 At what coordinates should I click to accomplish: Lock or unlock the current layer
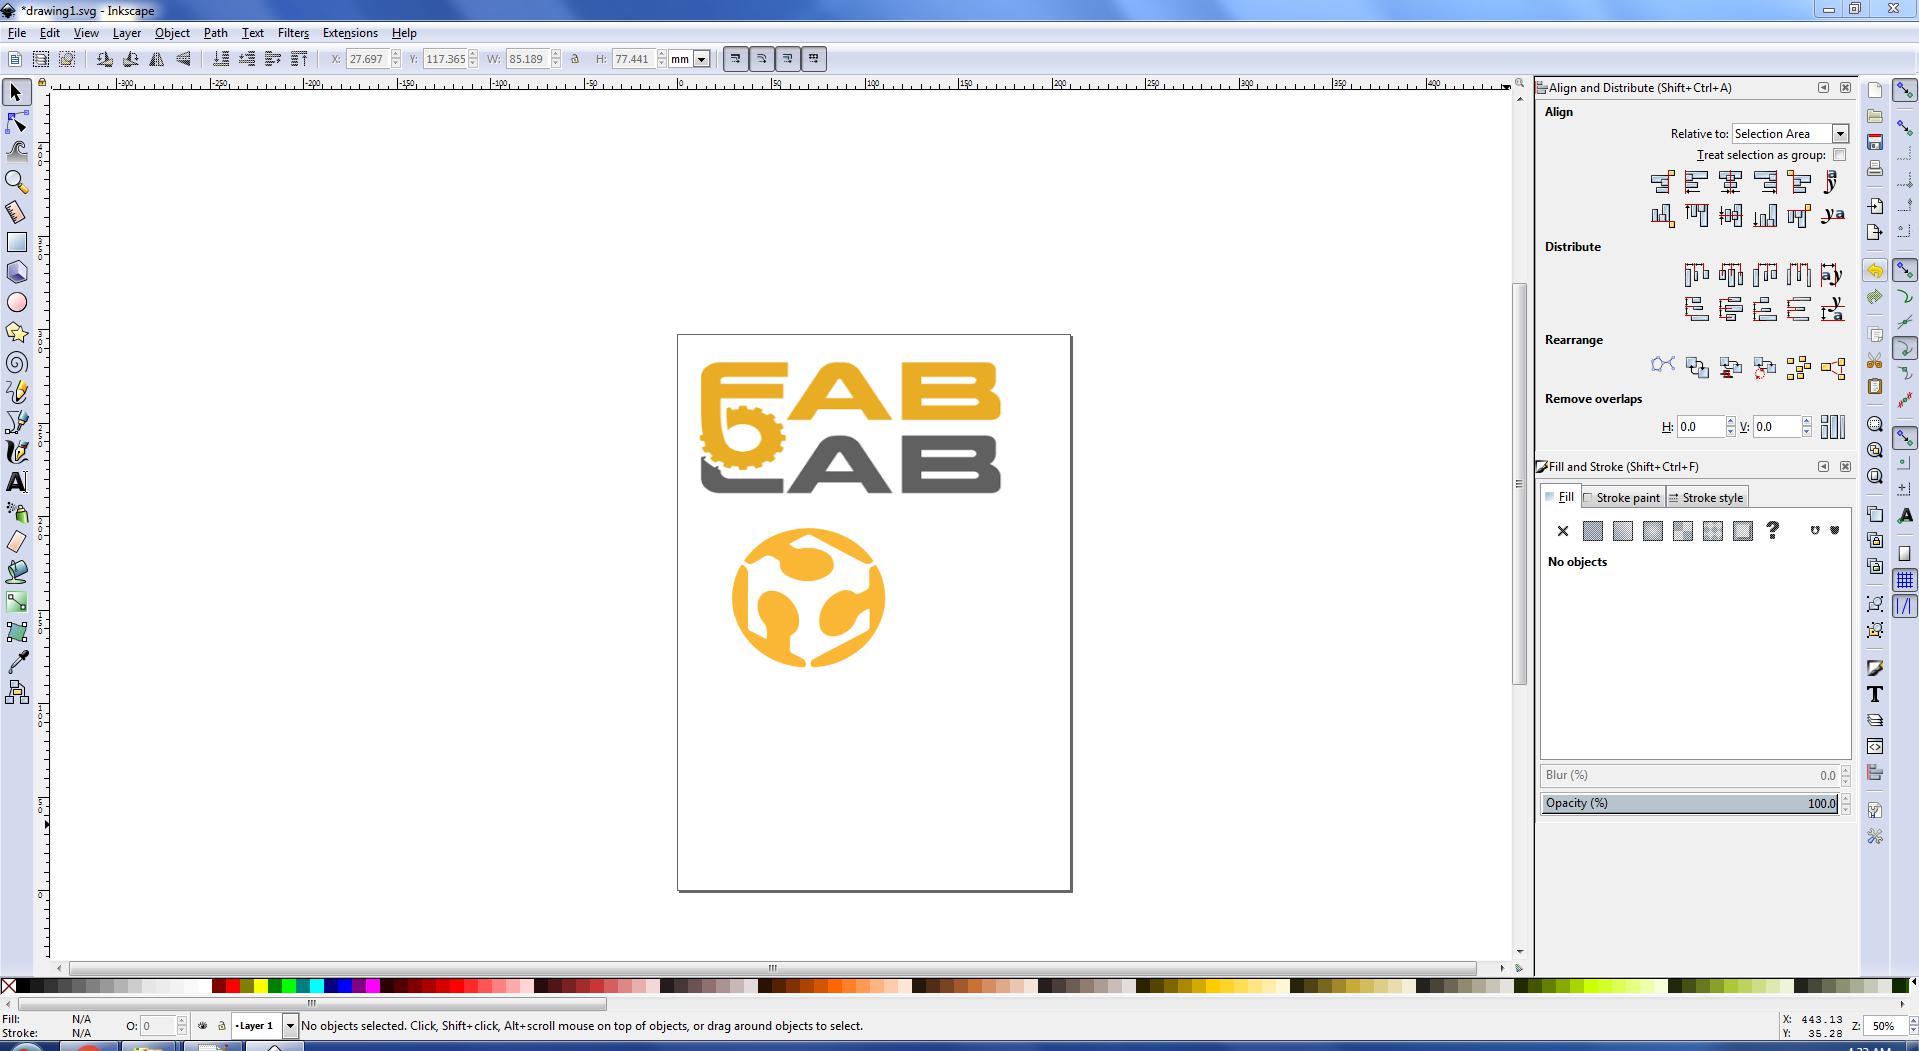[221, 1026]
